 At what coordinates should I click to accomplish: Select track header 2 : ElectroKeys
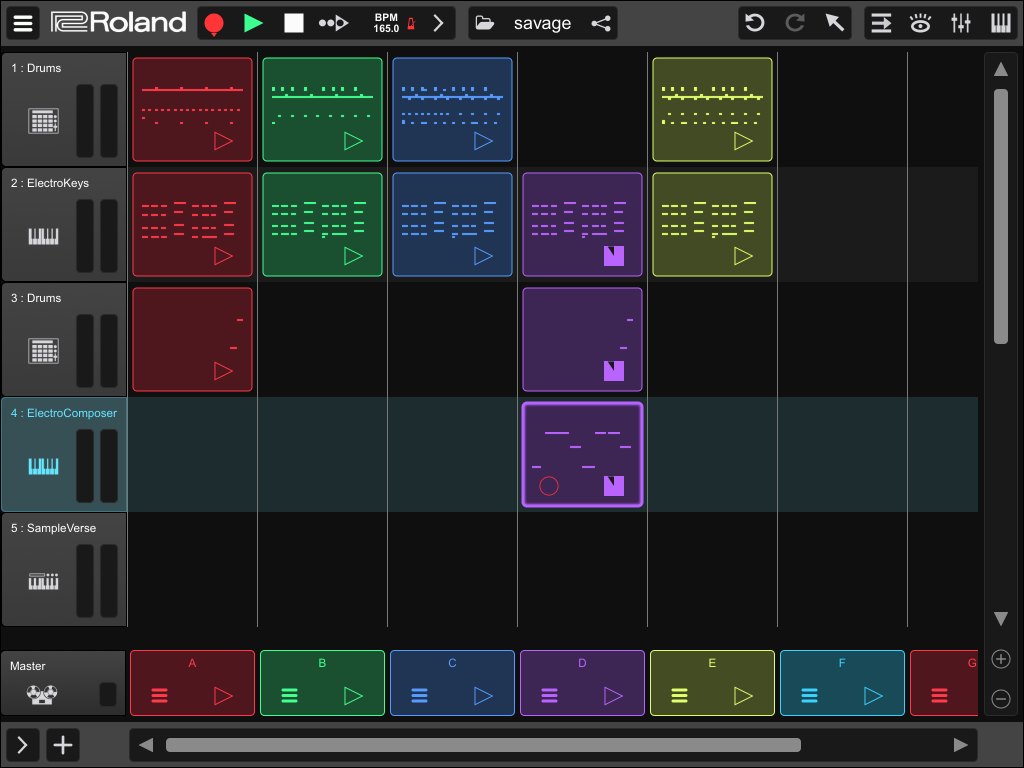64,224
